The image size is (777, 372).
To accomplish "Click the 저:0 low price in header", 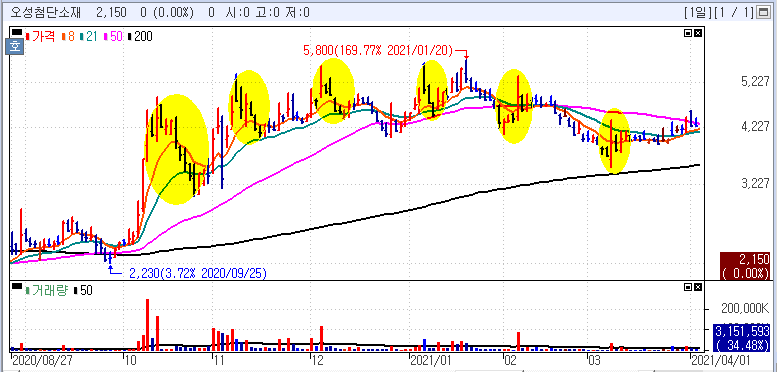I will pyautogui.click(x=297, y=12).
